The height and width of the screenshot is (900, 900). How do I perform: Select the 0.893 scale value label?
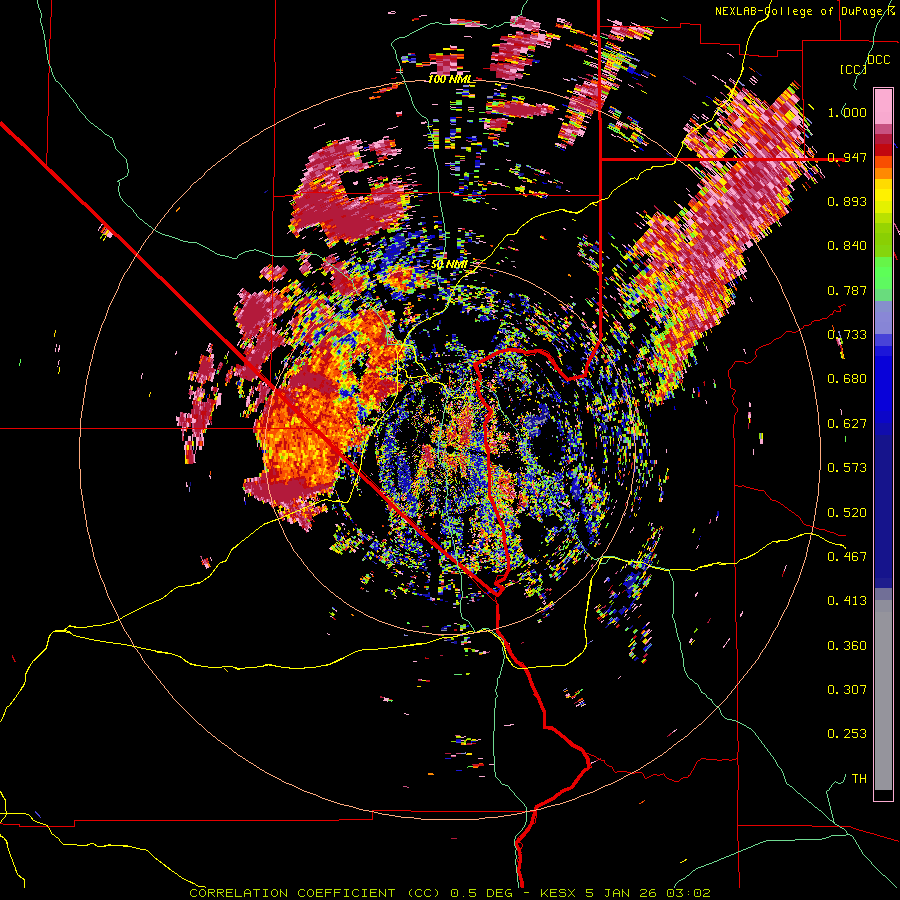[x=847, y=201]
